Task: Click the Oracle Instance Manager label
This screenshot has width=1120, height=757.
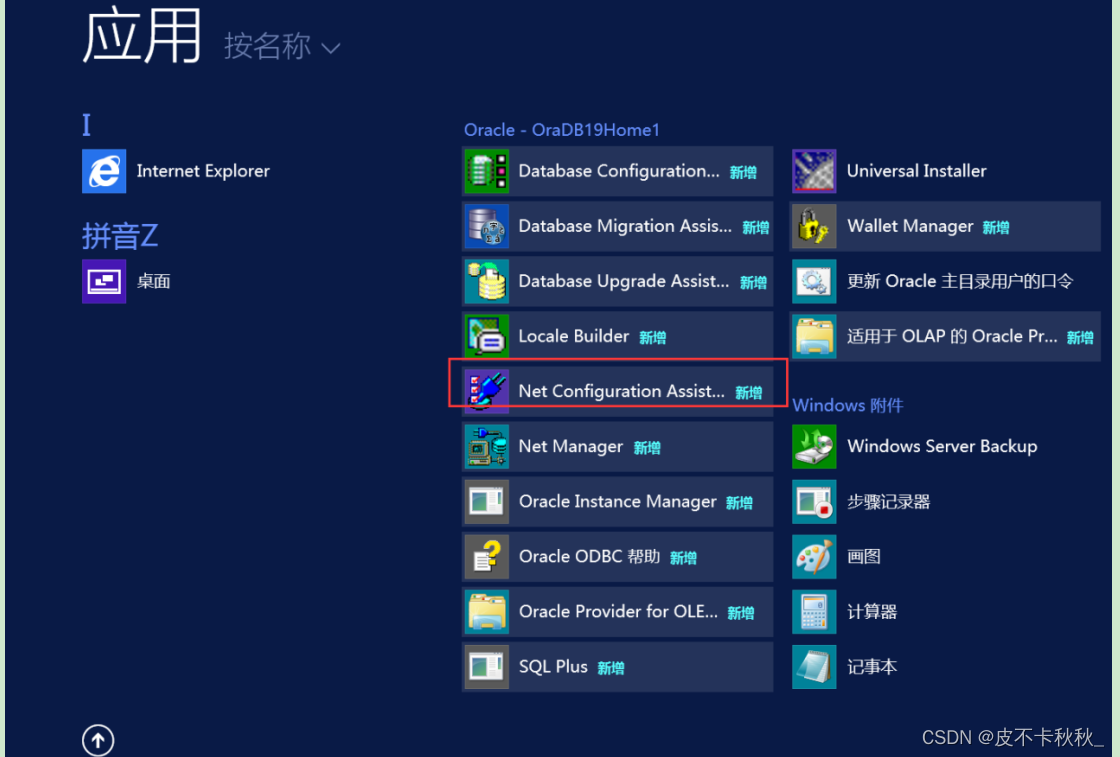Action: tap(617, 501)
